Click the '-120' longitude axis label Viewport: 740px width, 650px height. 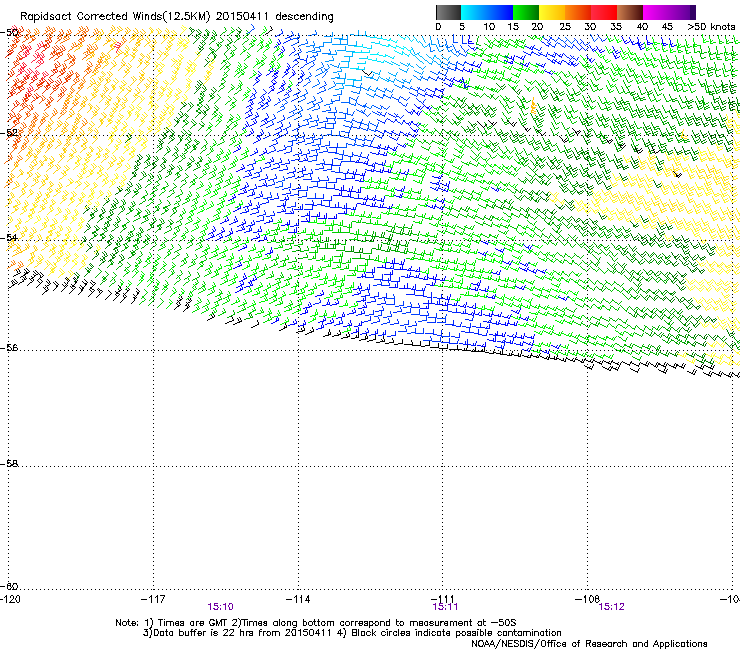point(10,599)
